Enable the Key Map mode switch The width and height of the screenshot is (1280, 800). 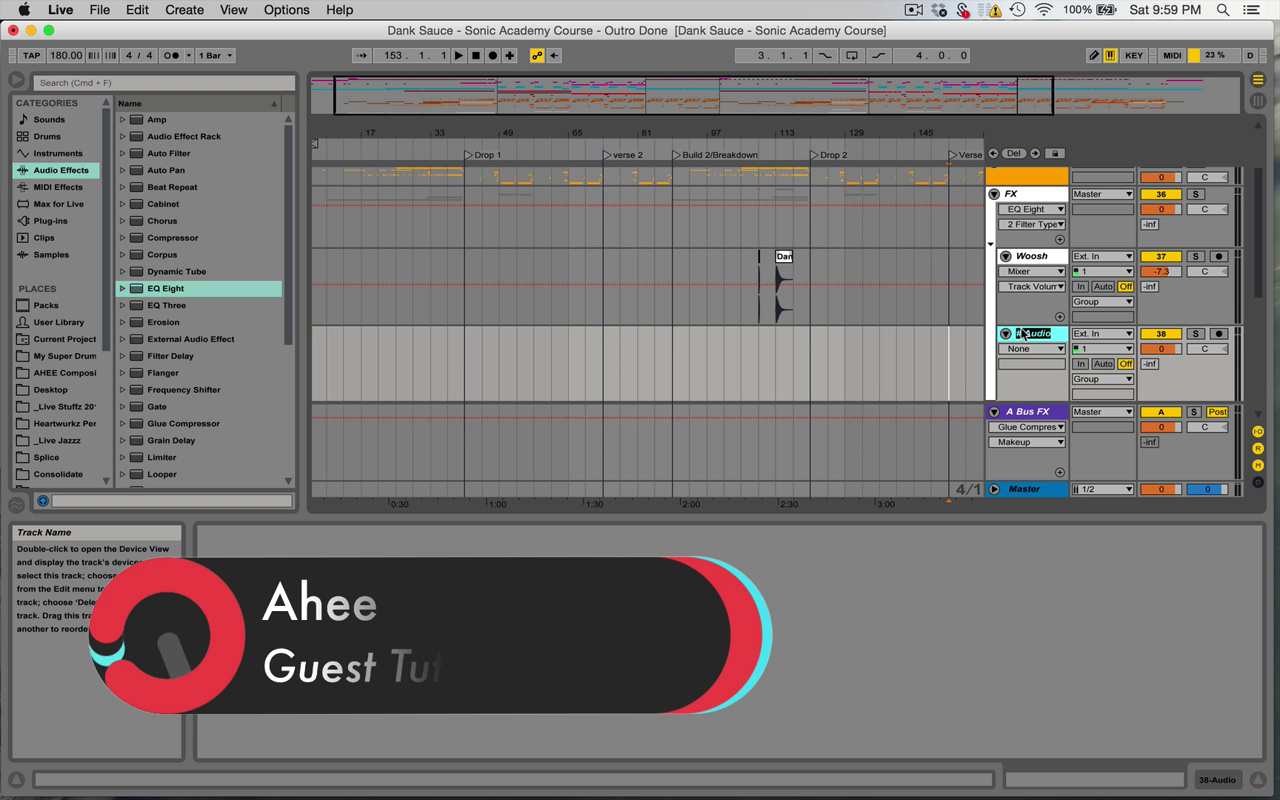point(1133,56)
